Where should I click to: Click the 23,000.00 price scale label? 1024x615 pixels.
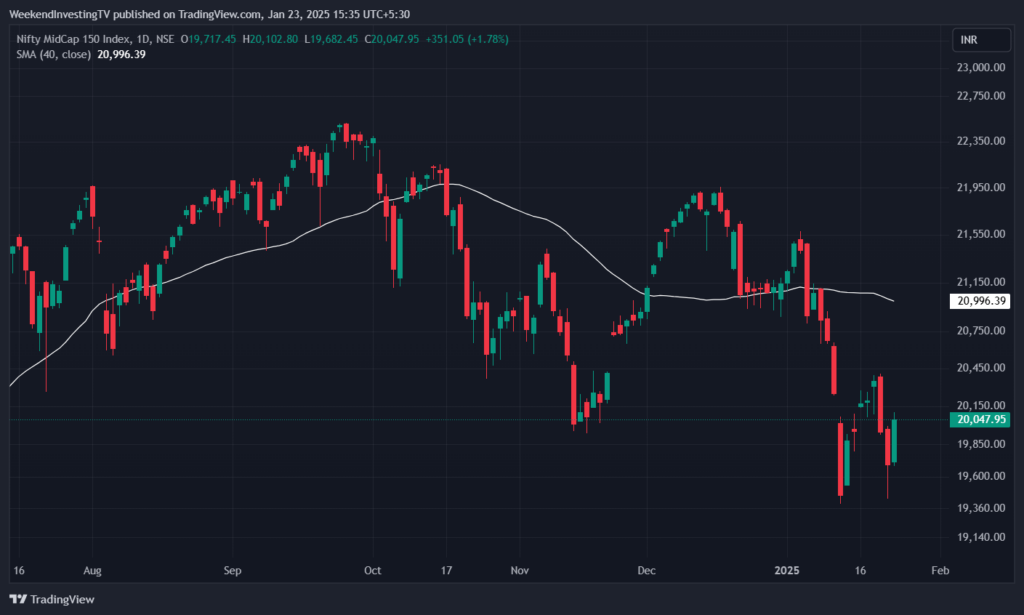click(x=980, y=67)
